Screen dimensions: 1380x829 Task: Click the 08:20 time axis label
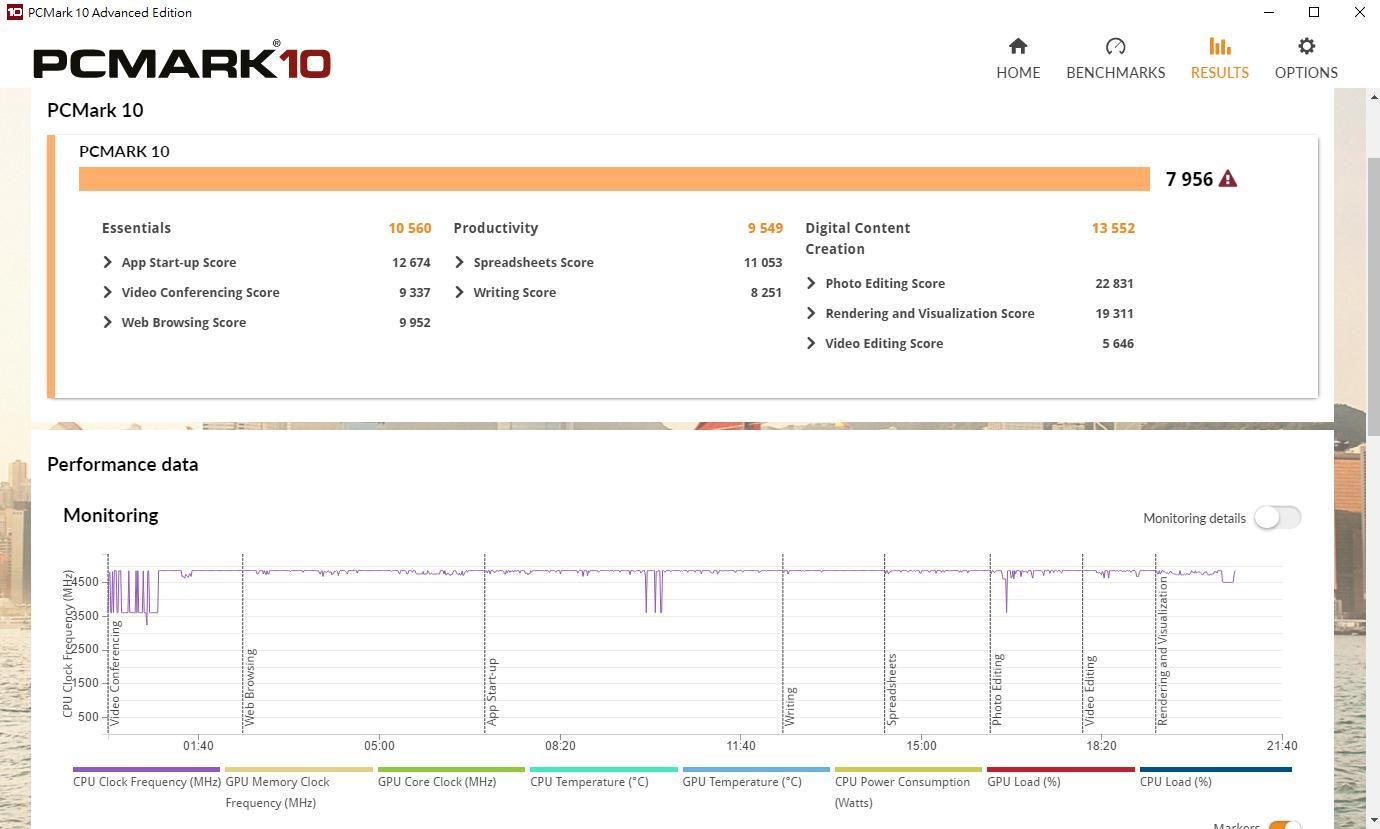click(x=560, y=746)
